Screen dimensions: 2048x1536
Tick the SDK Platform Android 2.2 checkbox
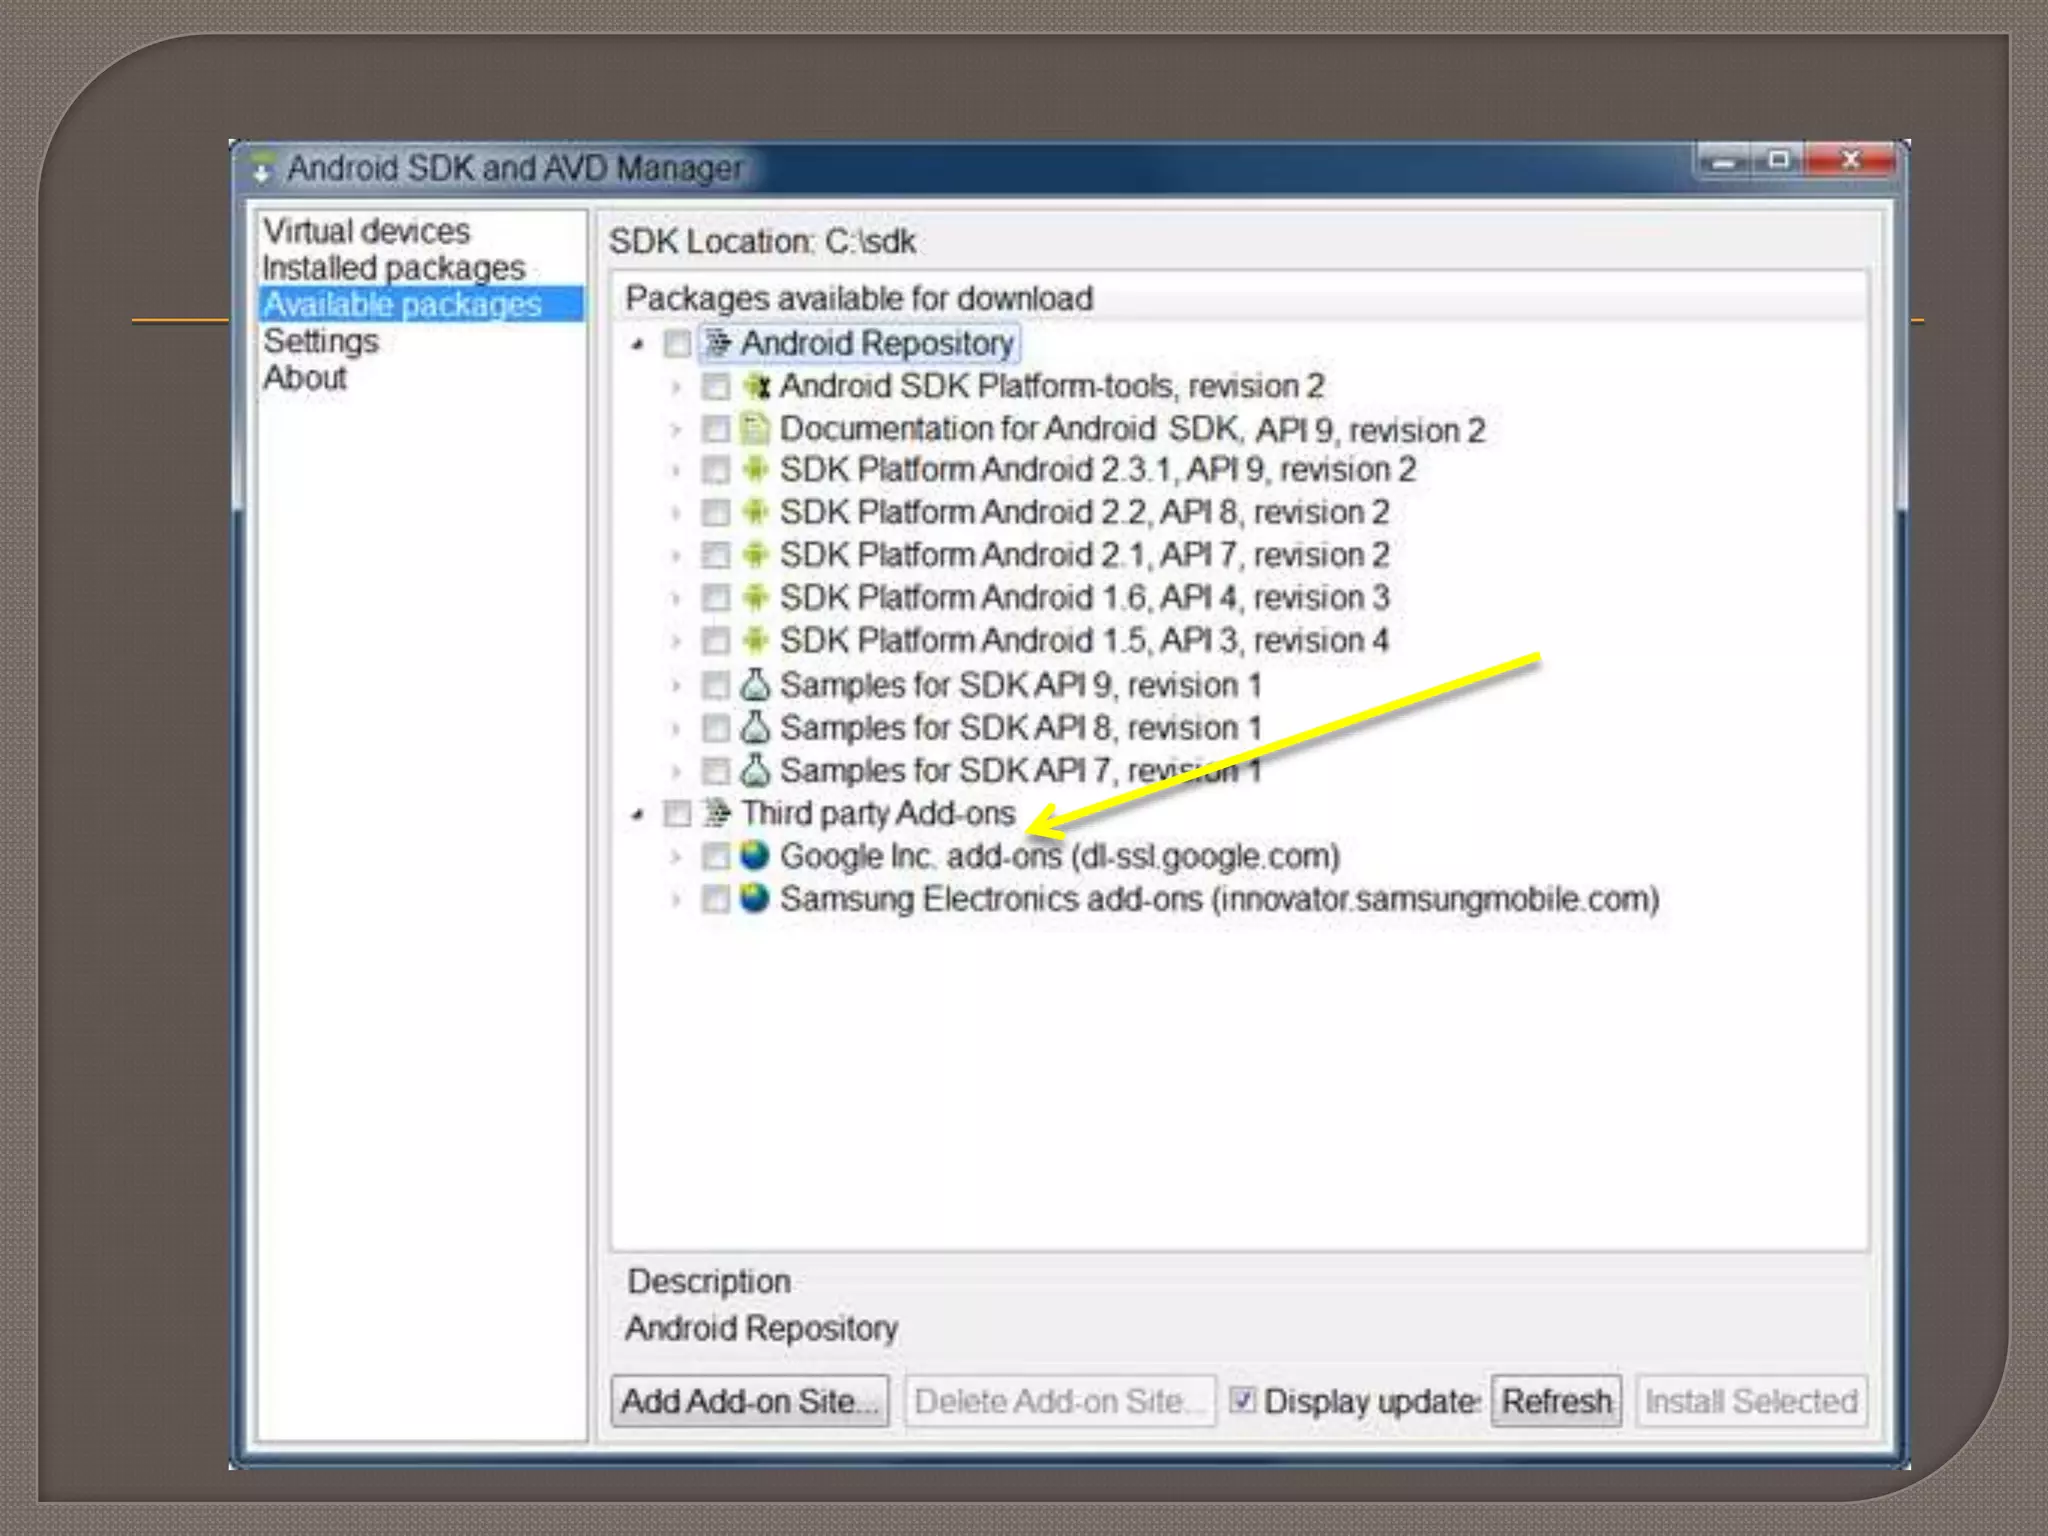[715, 513]
